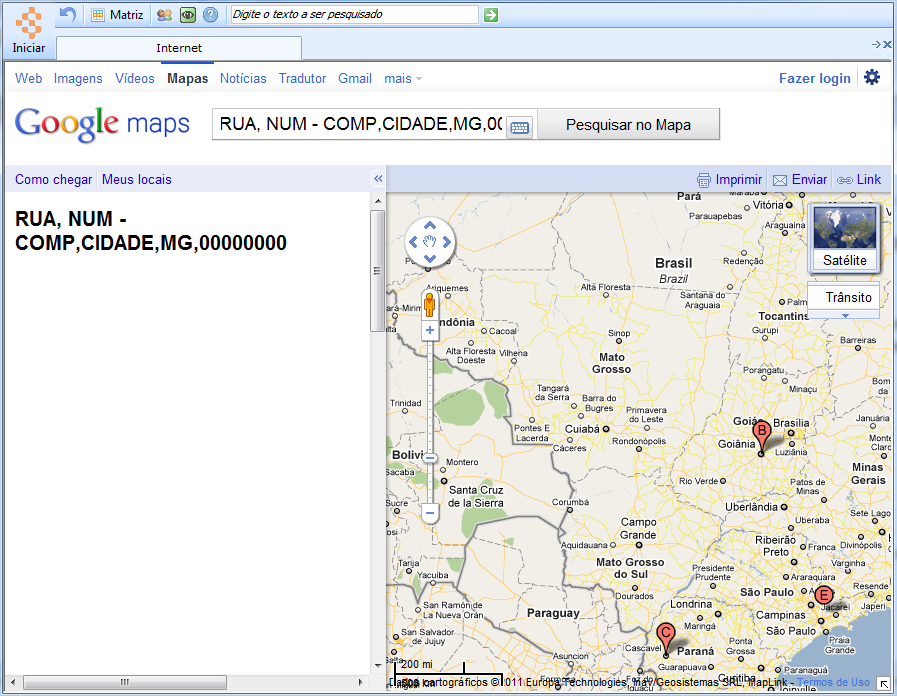Pan the map down with the arrow

pyautogui.click(x=430, y=258)
